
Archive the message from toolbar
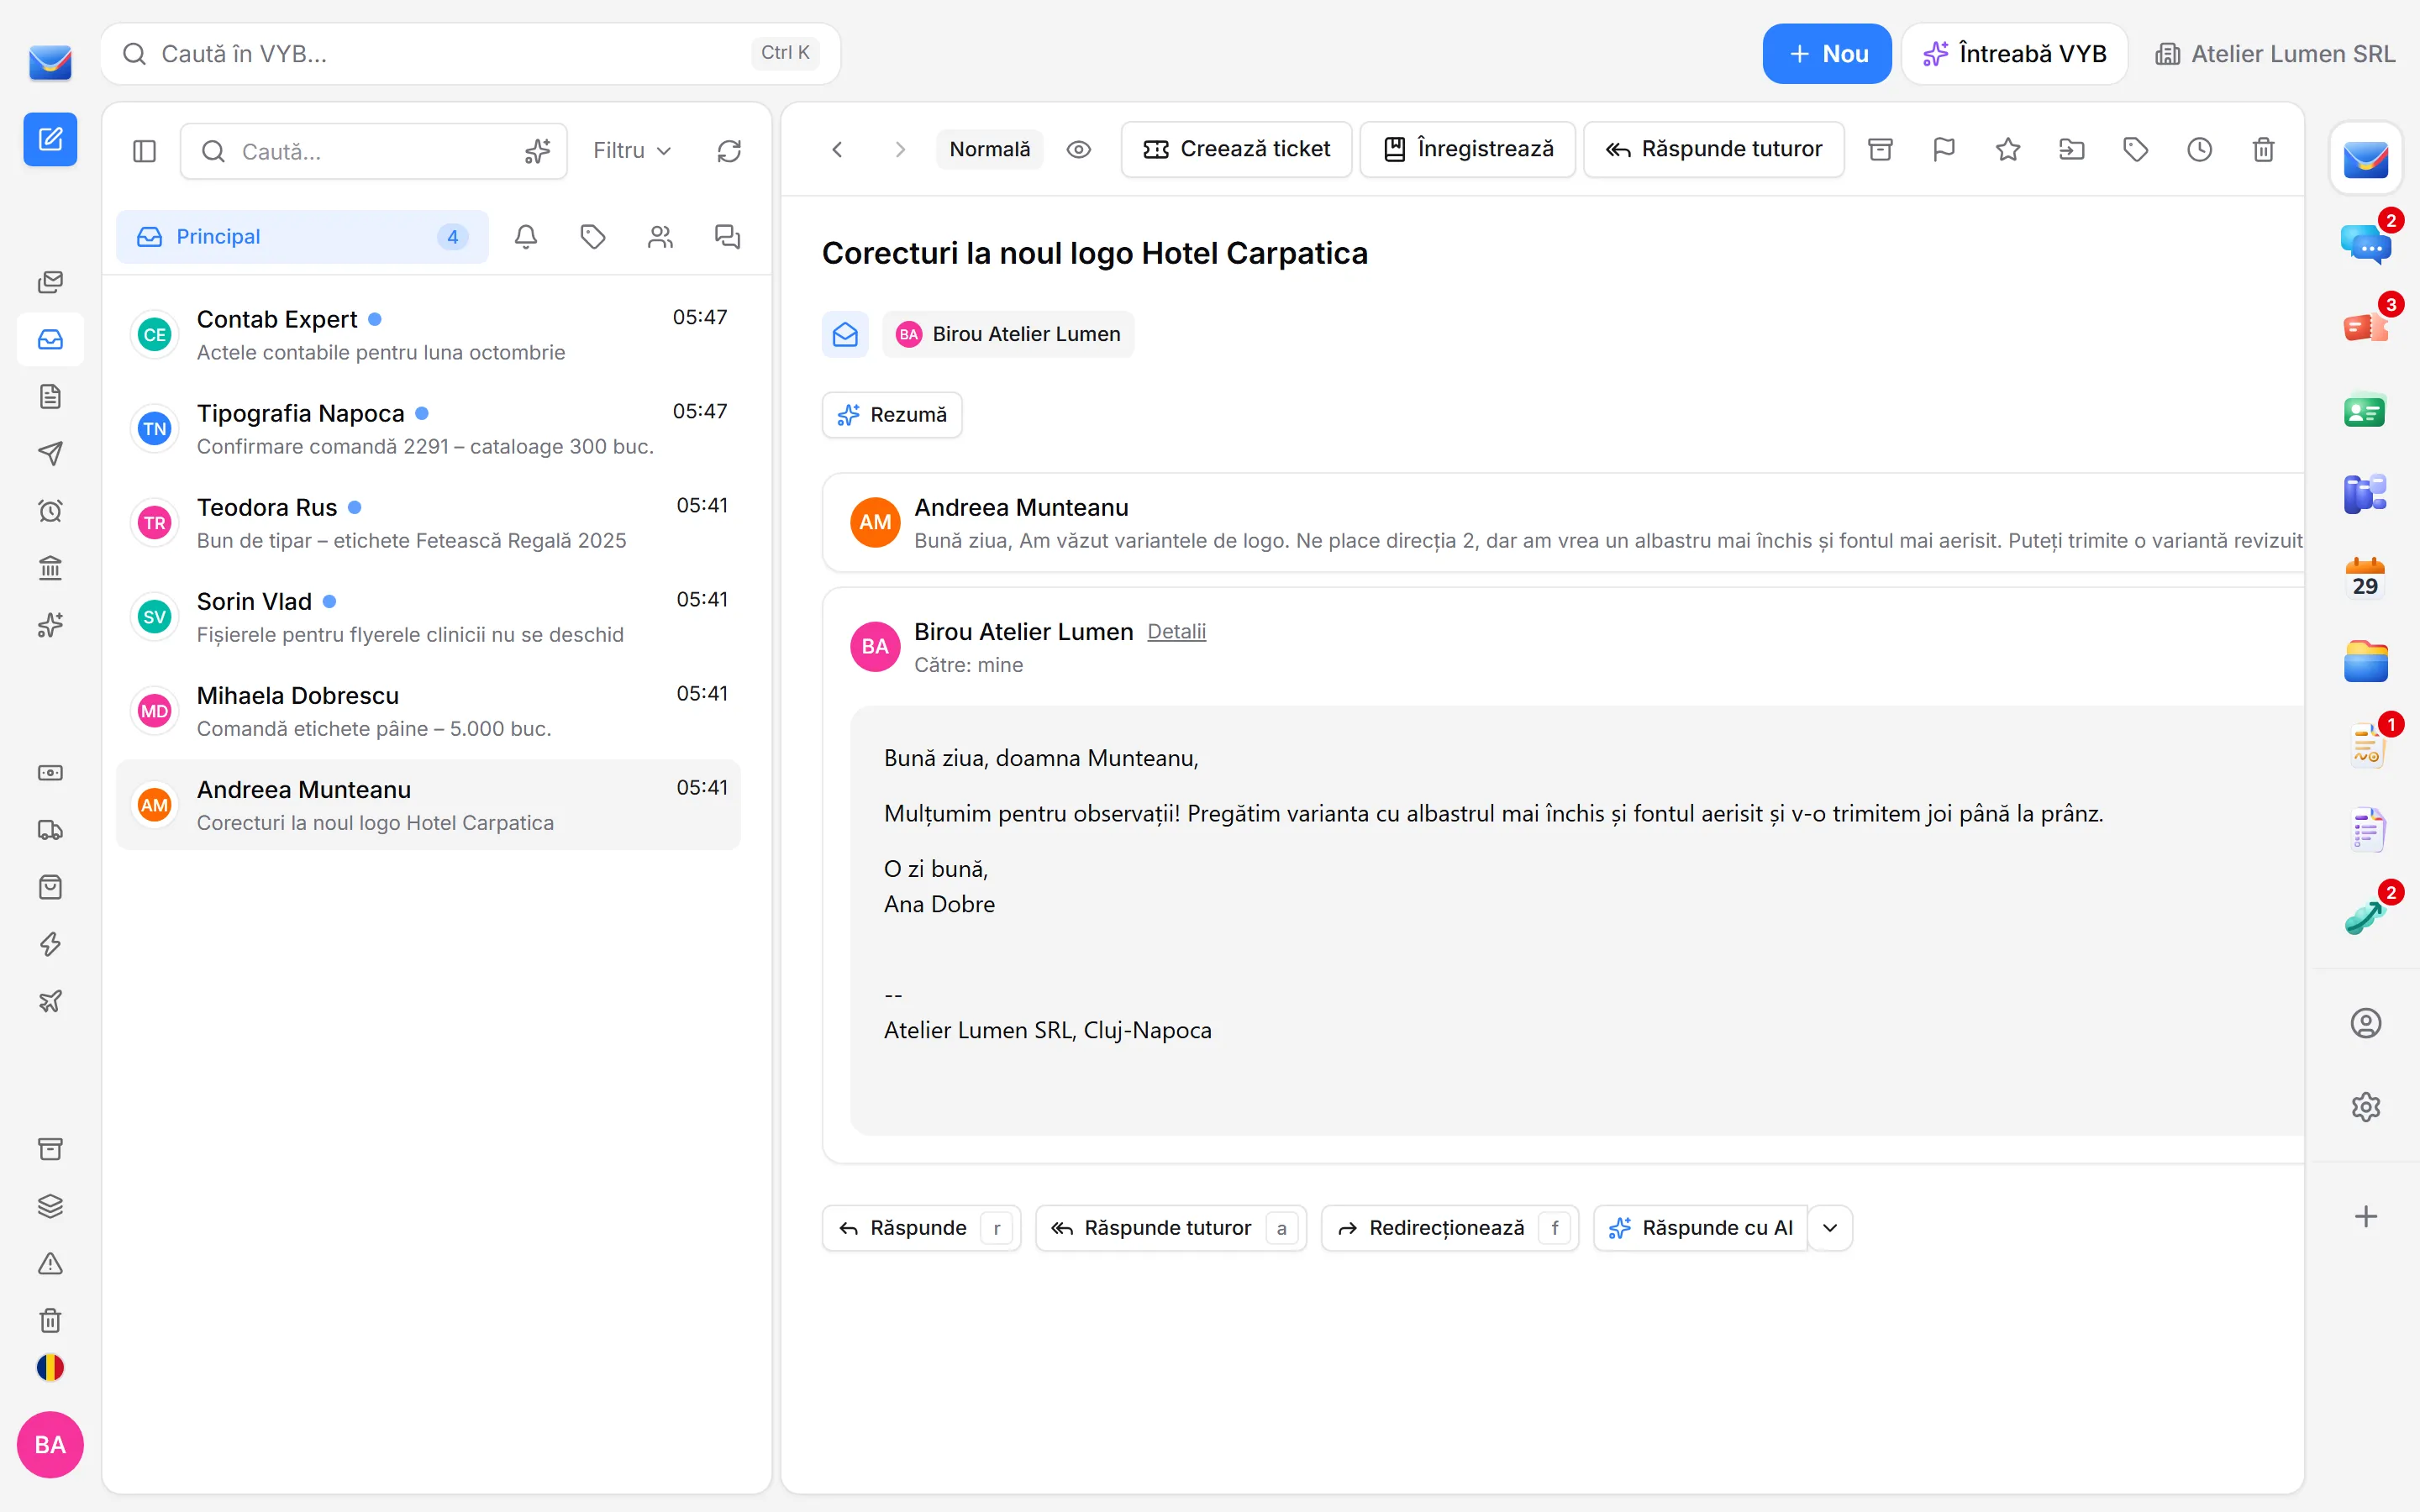pyautogui.click(x=1880, y=150)
